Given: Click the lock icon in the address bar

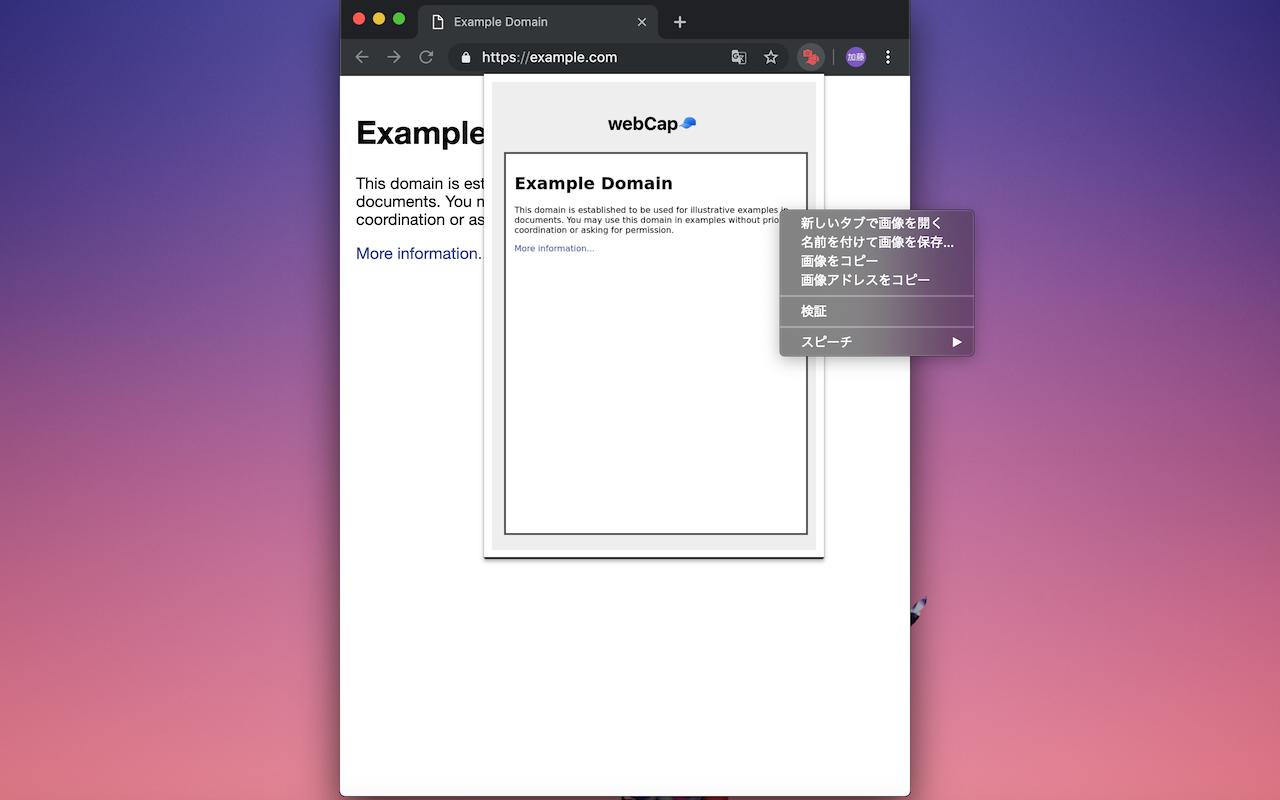Looking at the screenshot, I should pyautogui.click(x=466, y=58).
